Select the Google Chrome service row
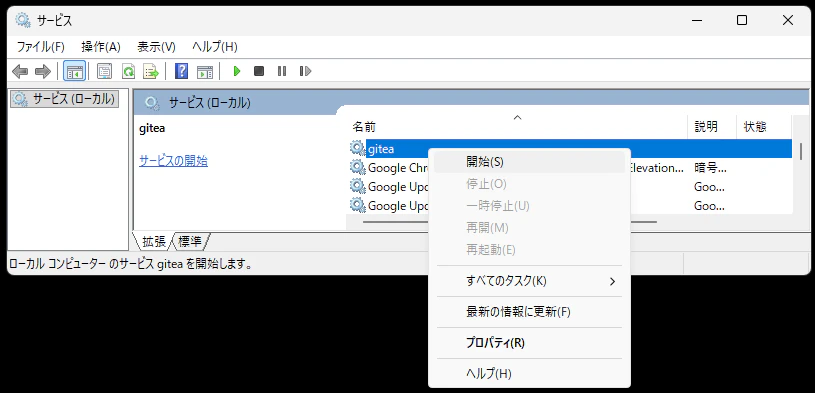815x393 pixels. click(x=571, y=167)
